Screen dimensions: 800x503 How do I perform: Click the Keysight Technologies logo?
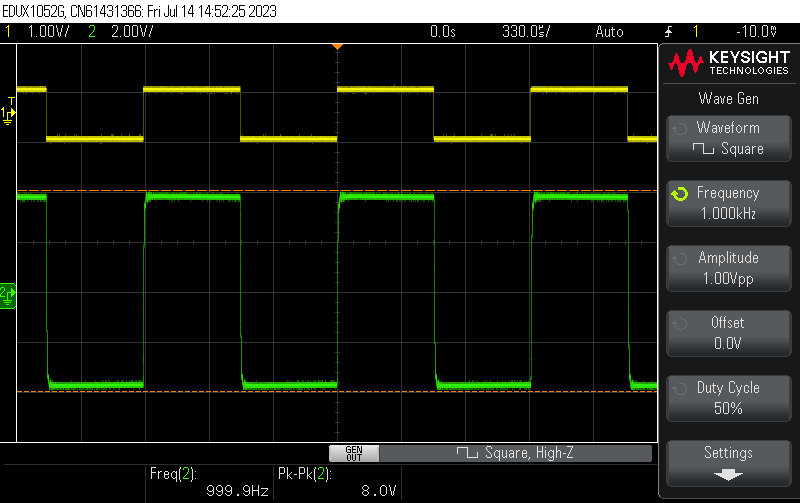[729, 63]
